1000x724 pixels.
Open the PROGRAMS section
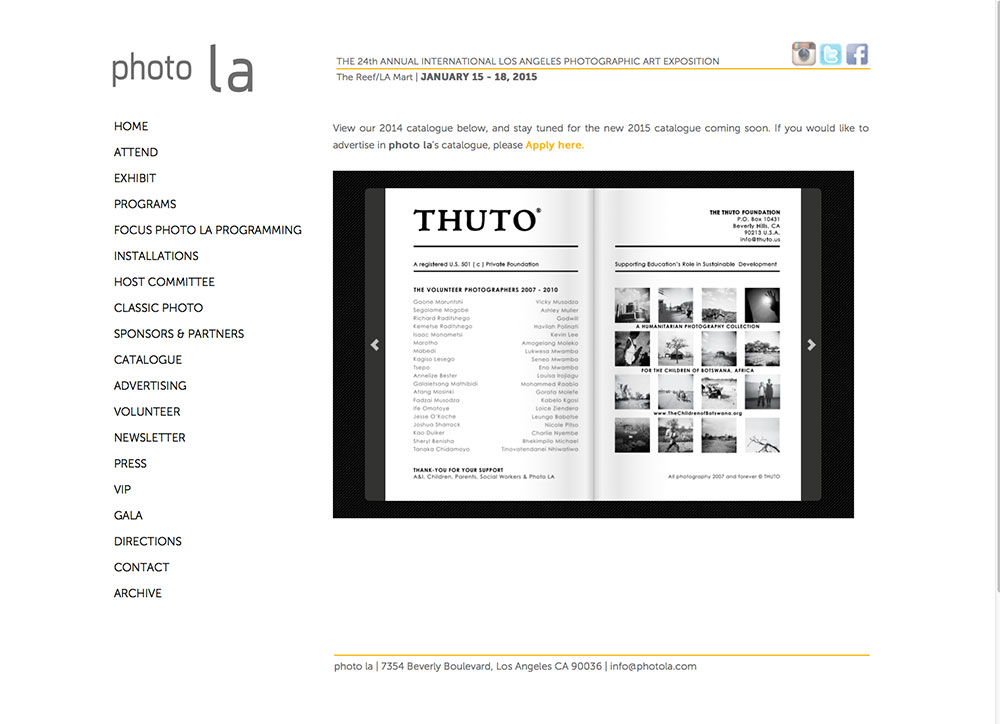coord(145,204)
